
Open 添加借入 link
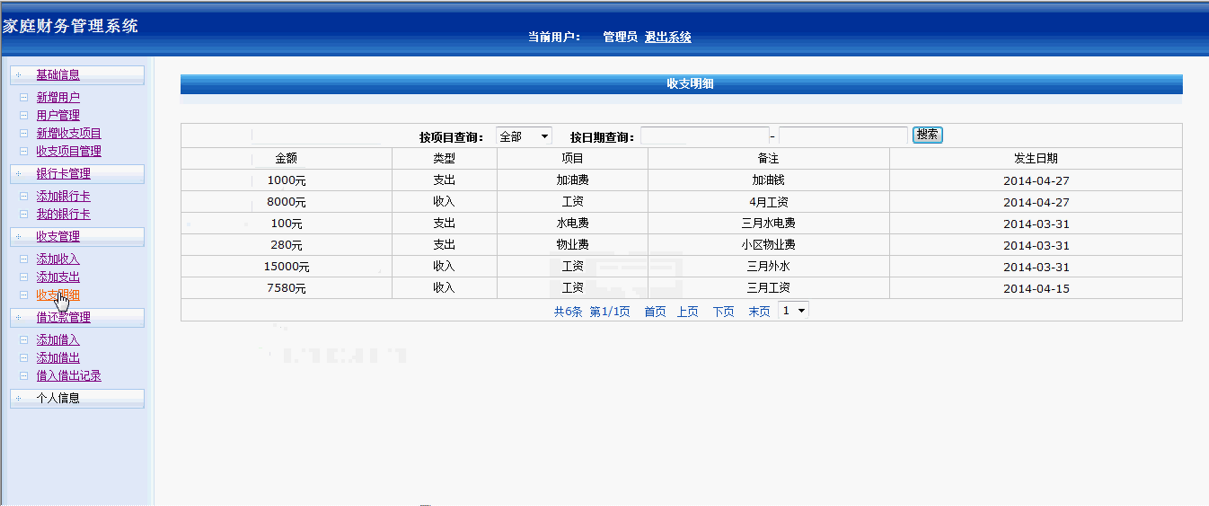[58, 340]
